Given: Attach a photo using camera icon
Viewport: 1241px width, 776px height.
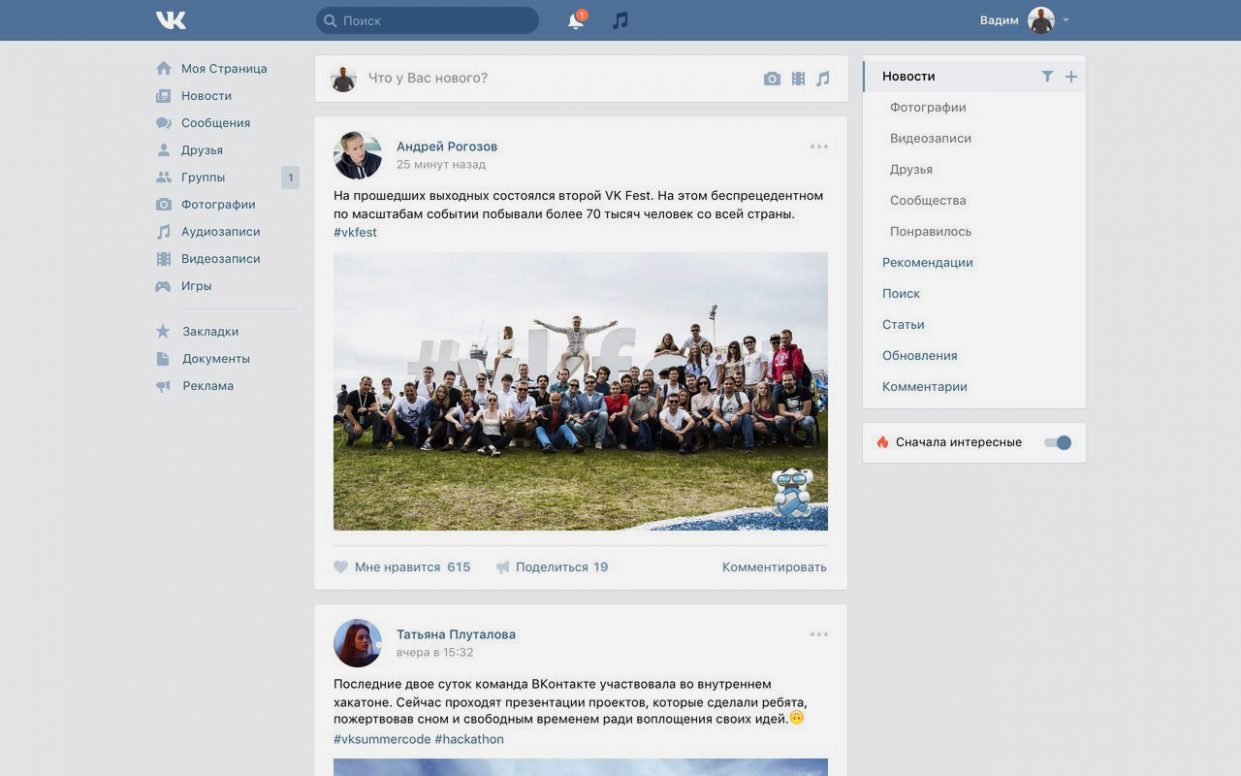Looking at the screenshot, I should point(771,78).
